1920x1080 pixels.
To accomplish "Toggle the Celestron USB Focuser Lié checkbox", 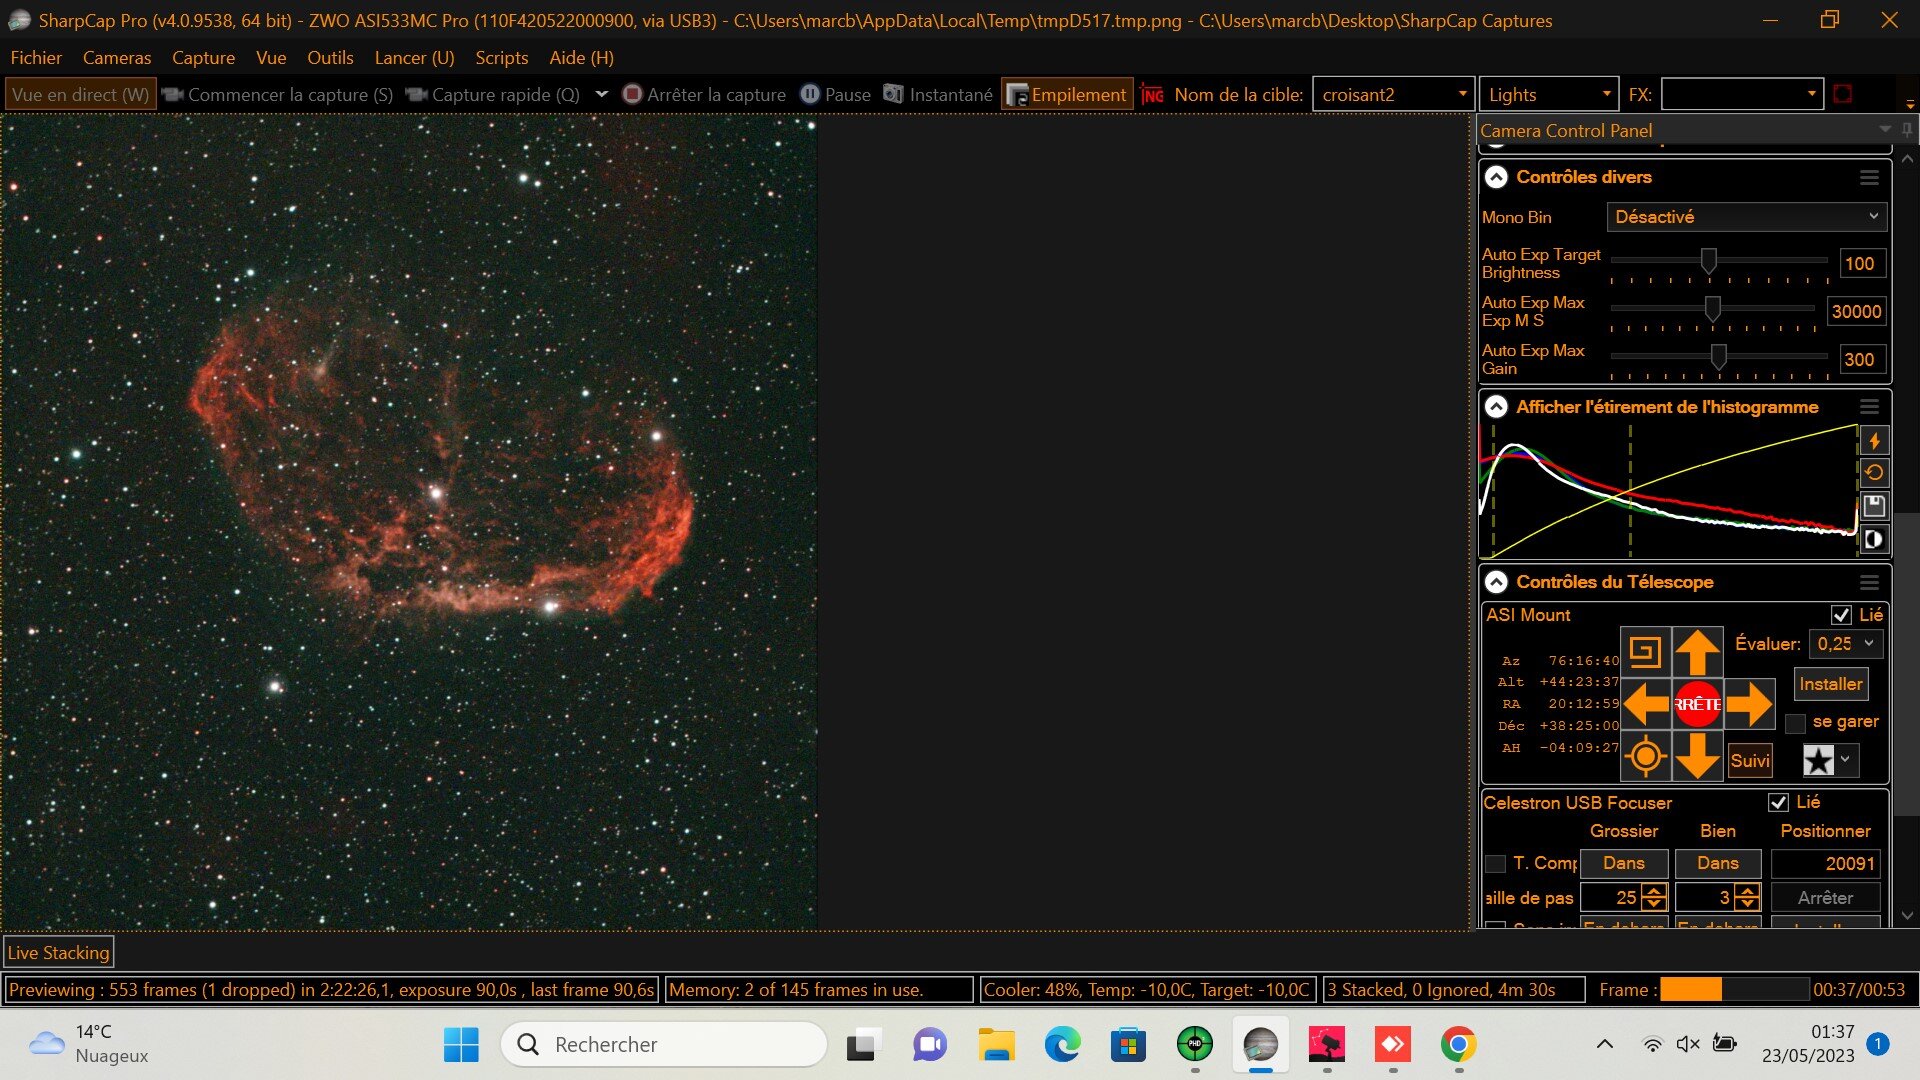I will tap(1778, 802).
